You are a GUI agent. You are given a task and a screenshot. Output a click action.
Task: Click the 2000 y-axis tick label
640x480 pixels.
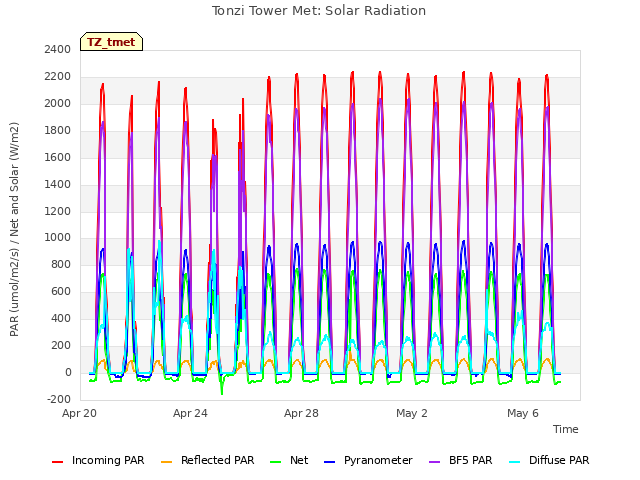click(58, 103)
